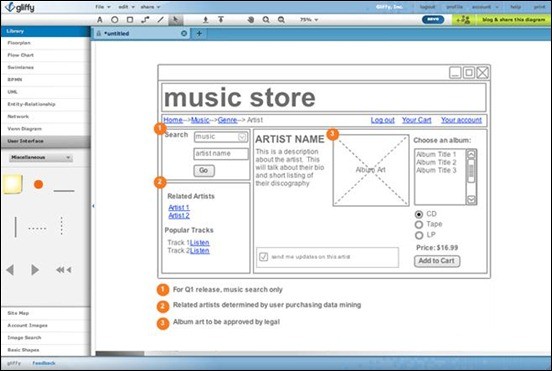
Task: Follow the Log out link in mockup
Action: 383,120
